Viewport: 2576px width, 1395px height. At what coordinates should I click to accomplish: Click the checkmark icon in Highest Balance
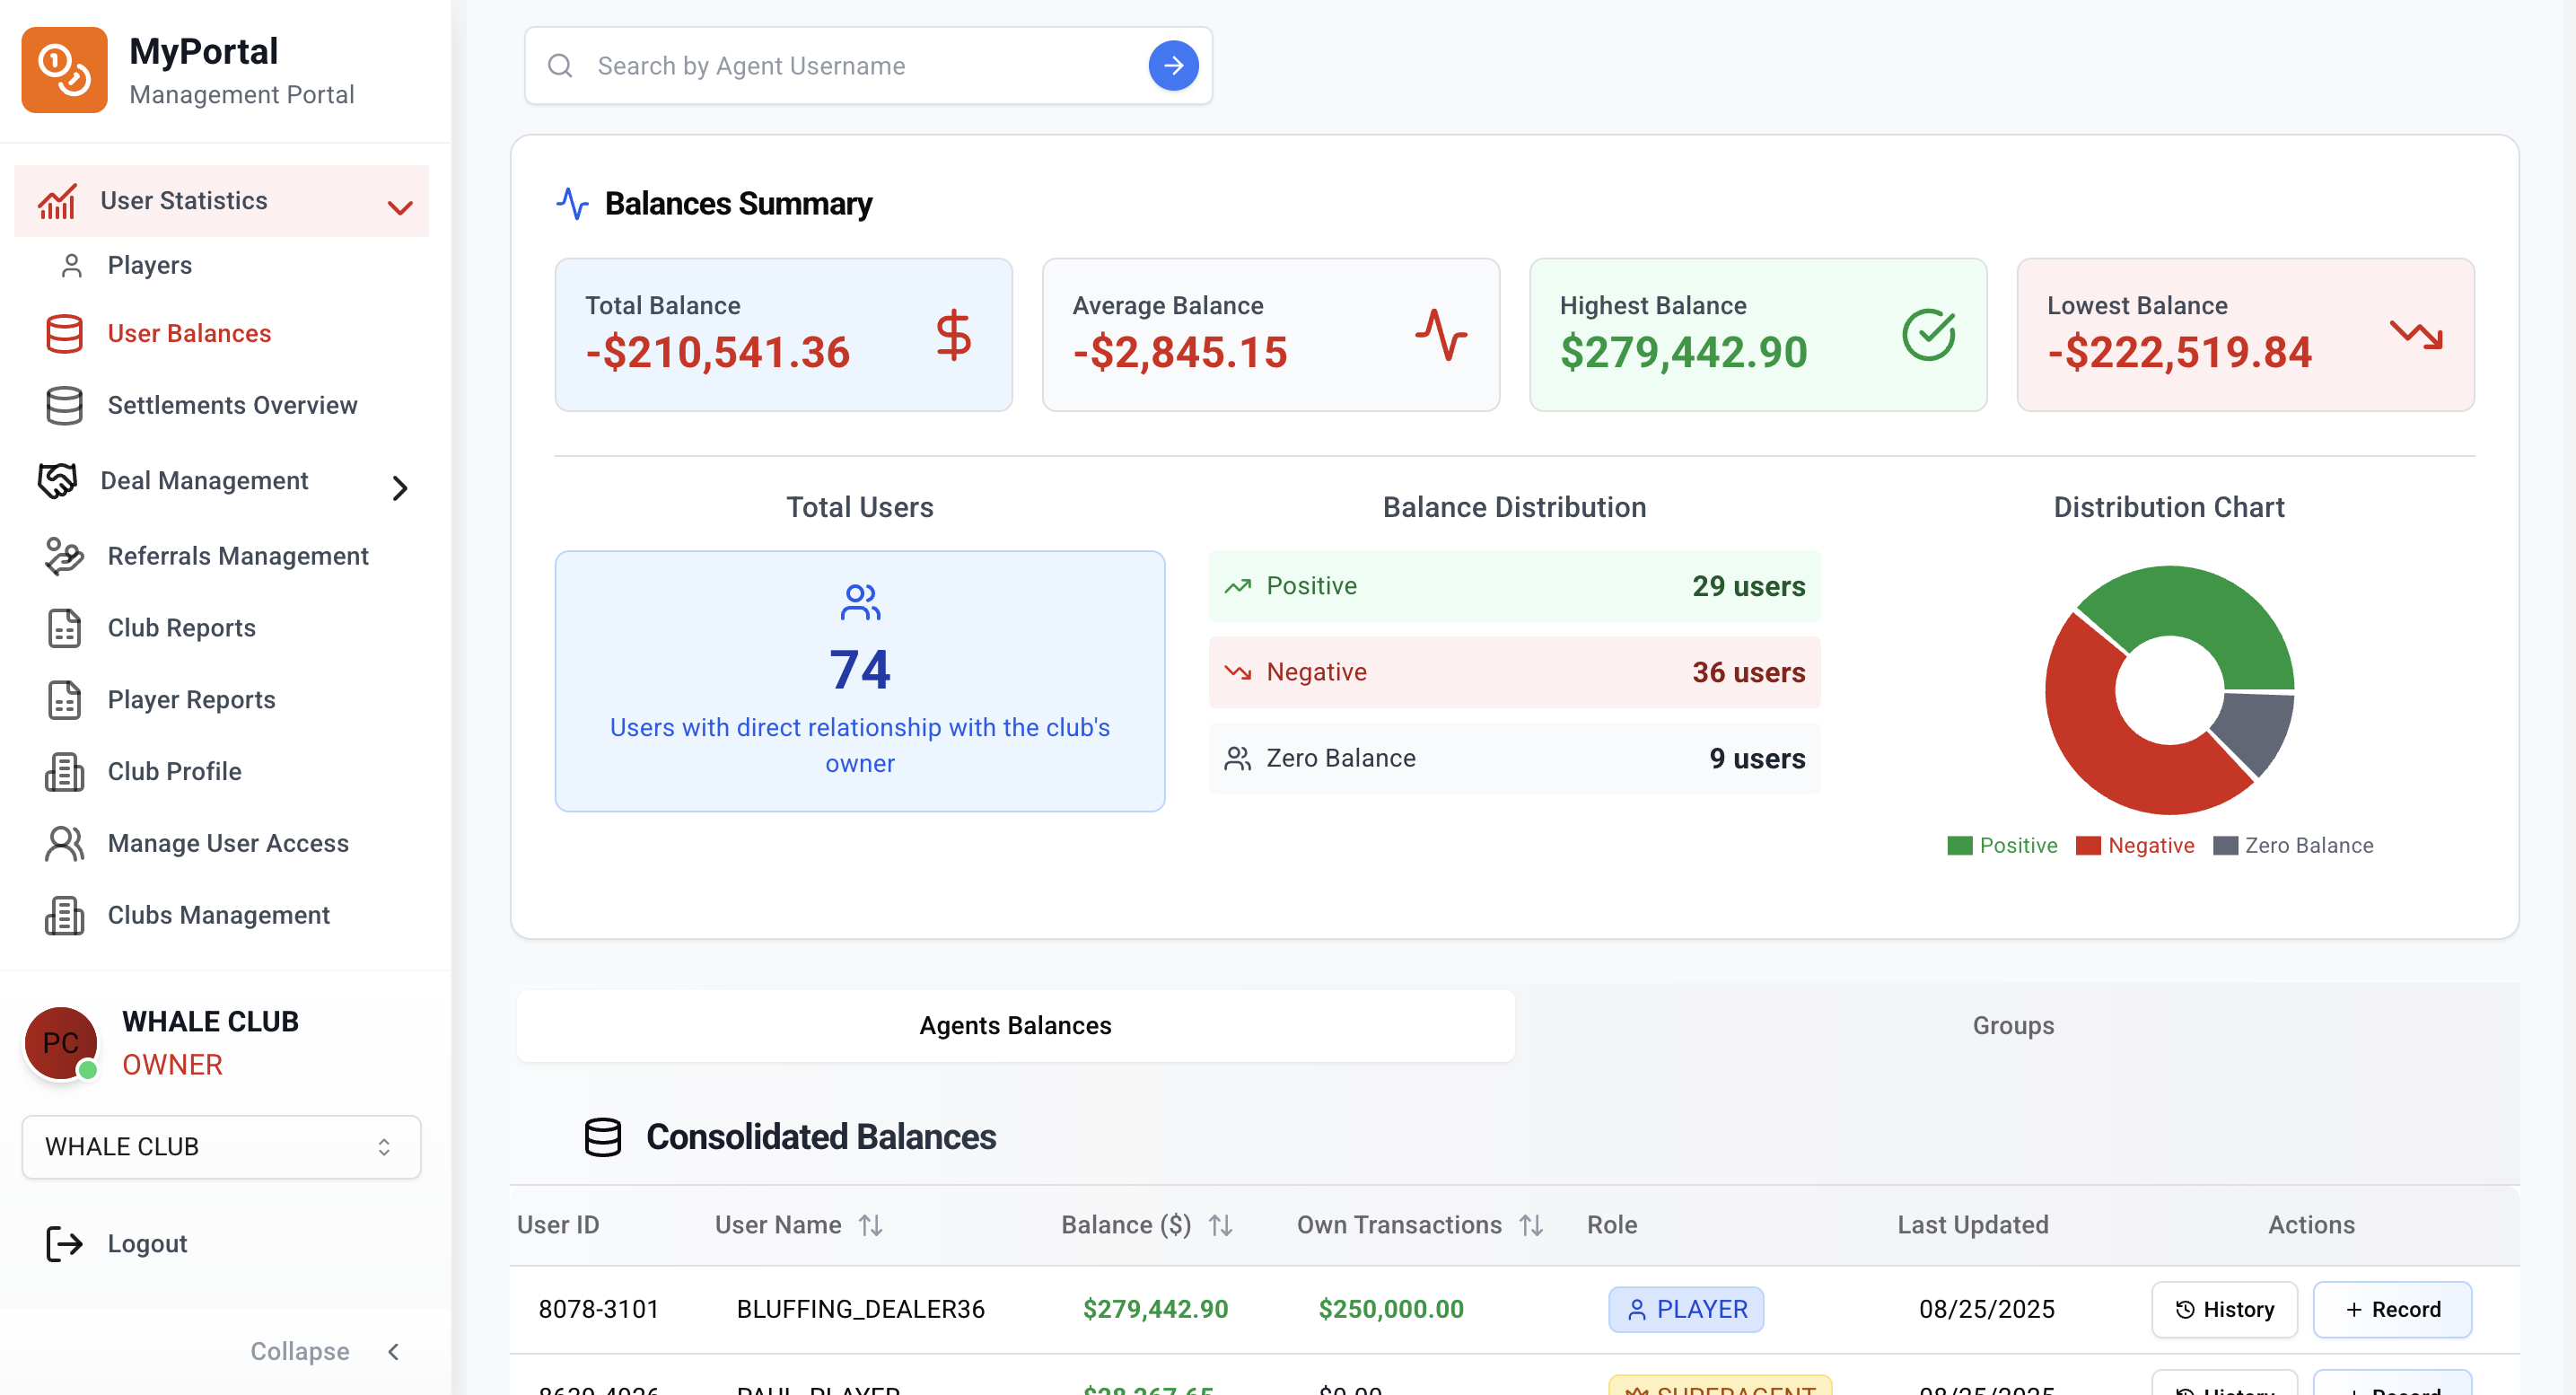coord(1928,335)
